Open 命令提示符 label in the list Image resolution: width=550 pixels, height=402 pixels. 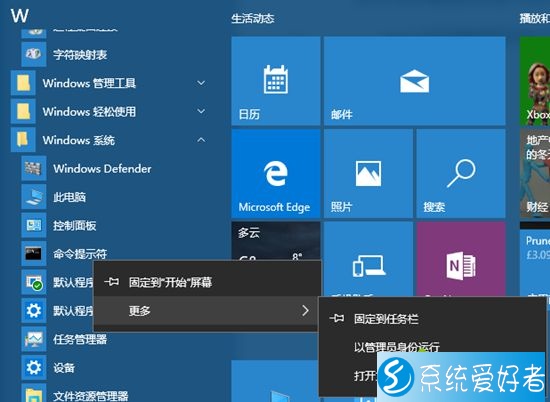(x=80, y=254)
